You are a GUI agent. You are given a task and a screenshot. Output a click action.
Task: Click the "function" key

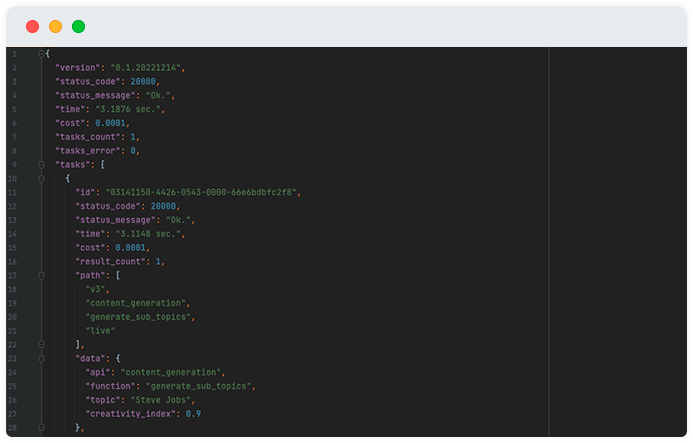(x=110, y=386)
